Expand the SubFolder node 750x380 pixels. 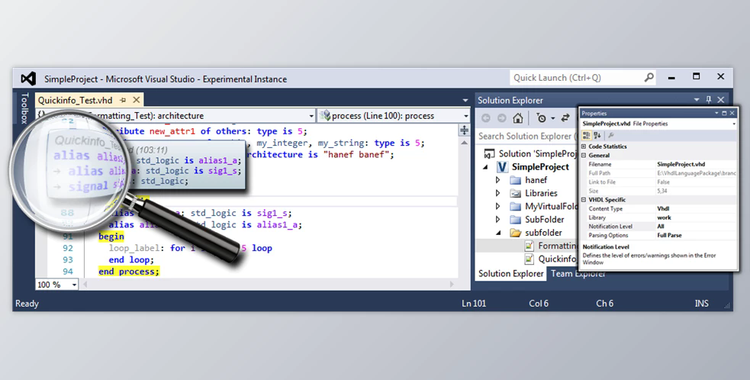[498, 220]
